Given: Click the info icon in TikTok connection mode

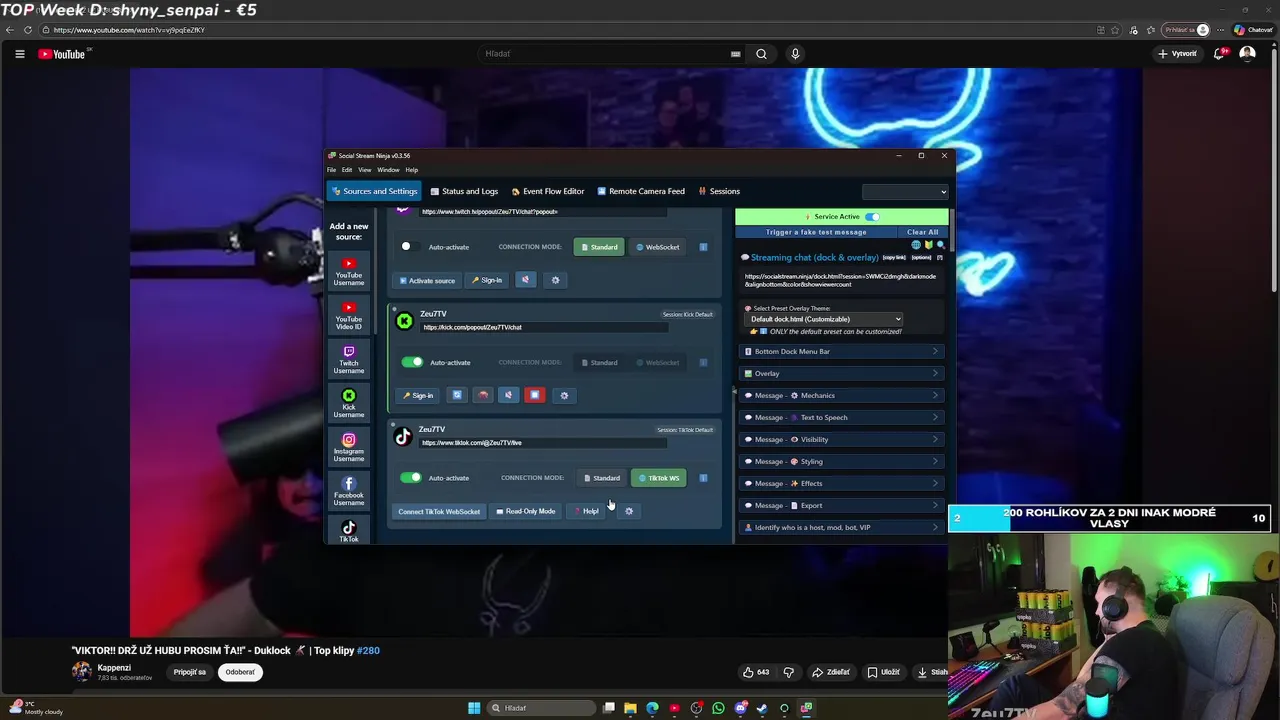Looking at the screenshot, I should [x=703, y=478].
